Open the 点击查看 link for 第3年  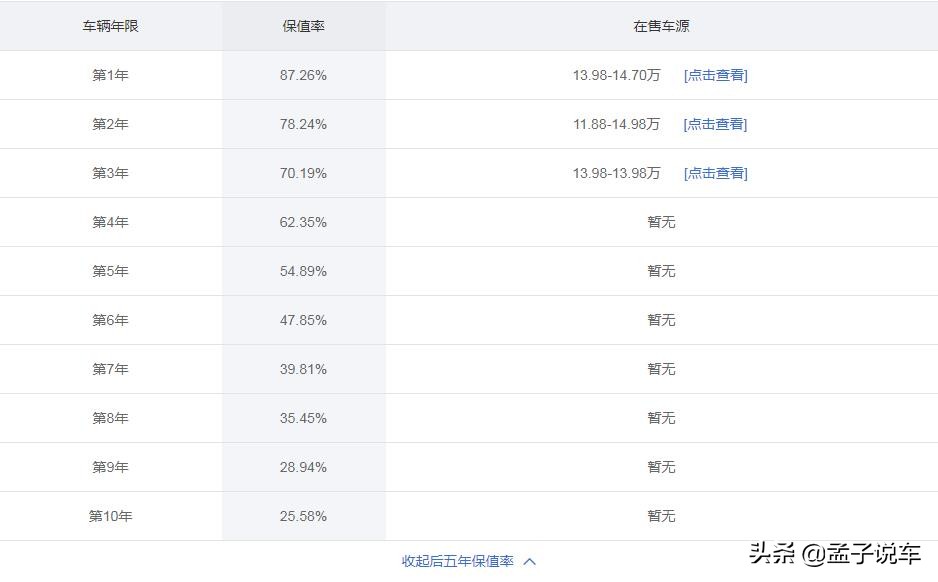click(x=715, y=172)
